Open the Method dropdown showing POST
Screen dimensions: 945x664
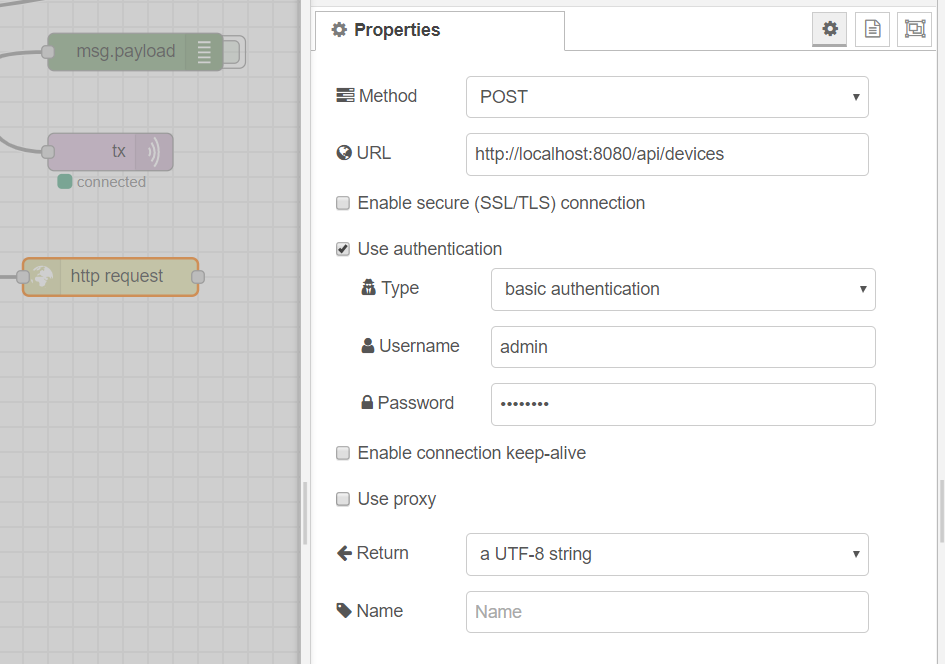667,97
